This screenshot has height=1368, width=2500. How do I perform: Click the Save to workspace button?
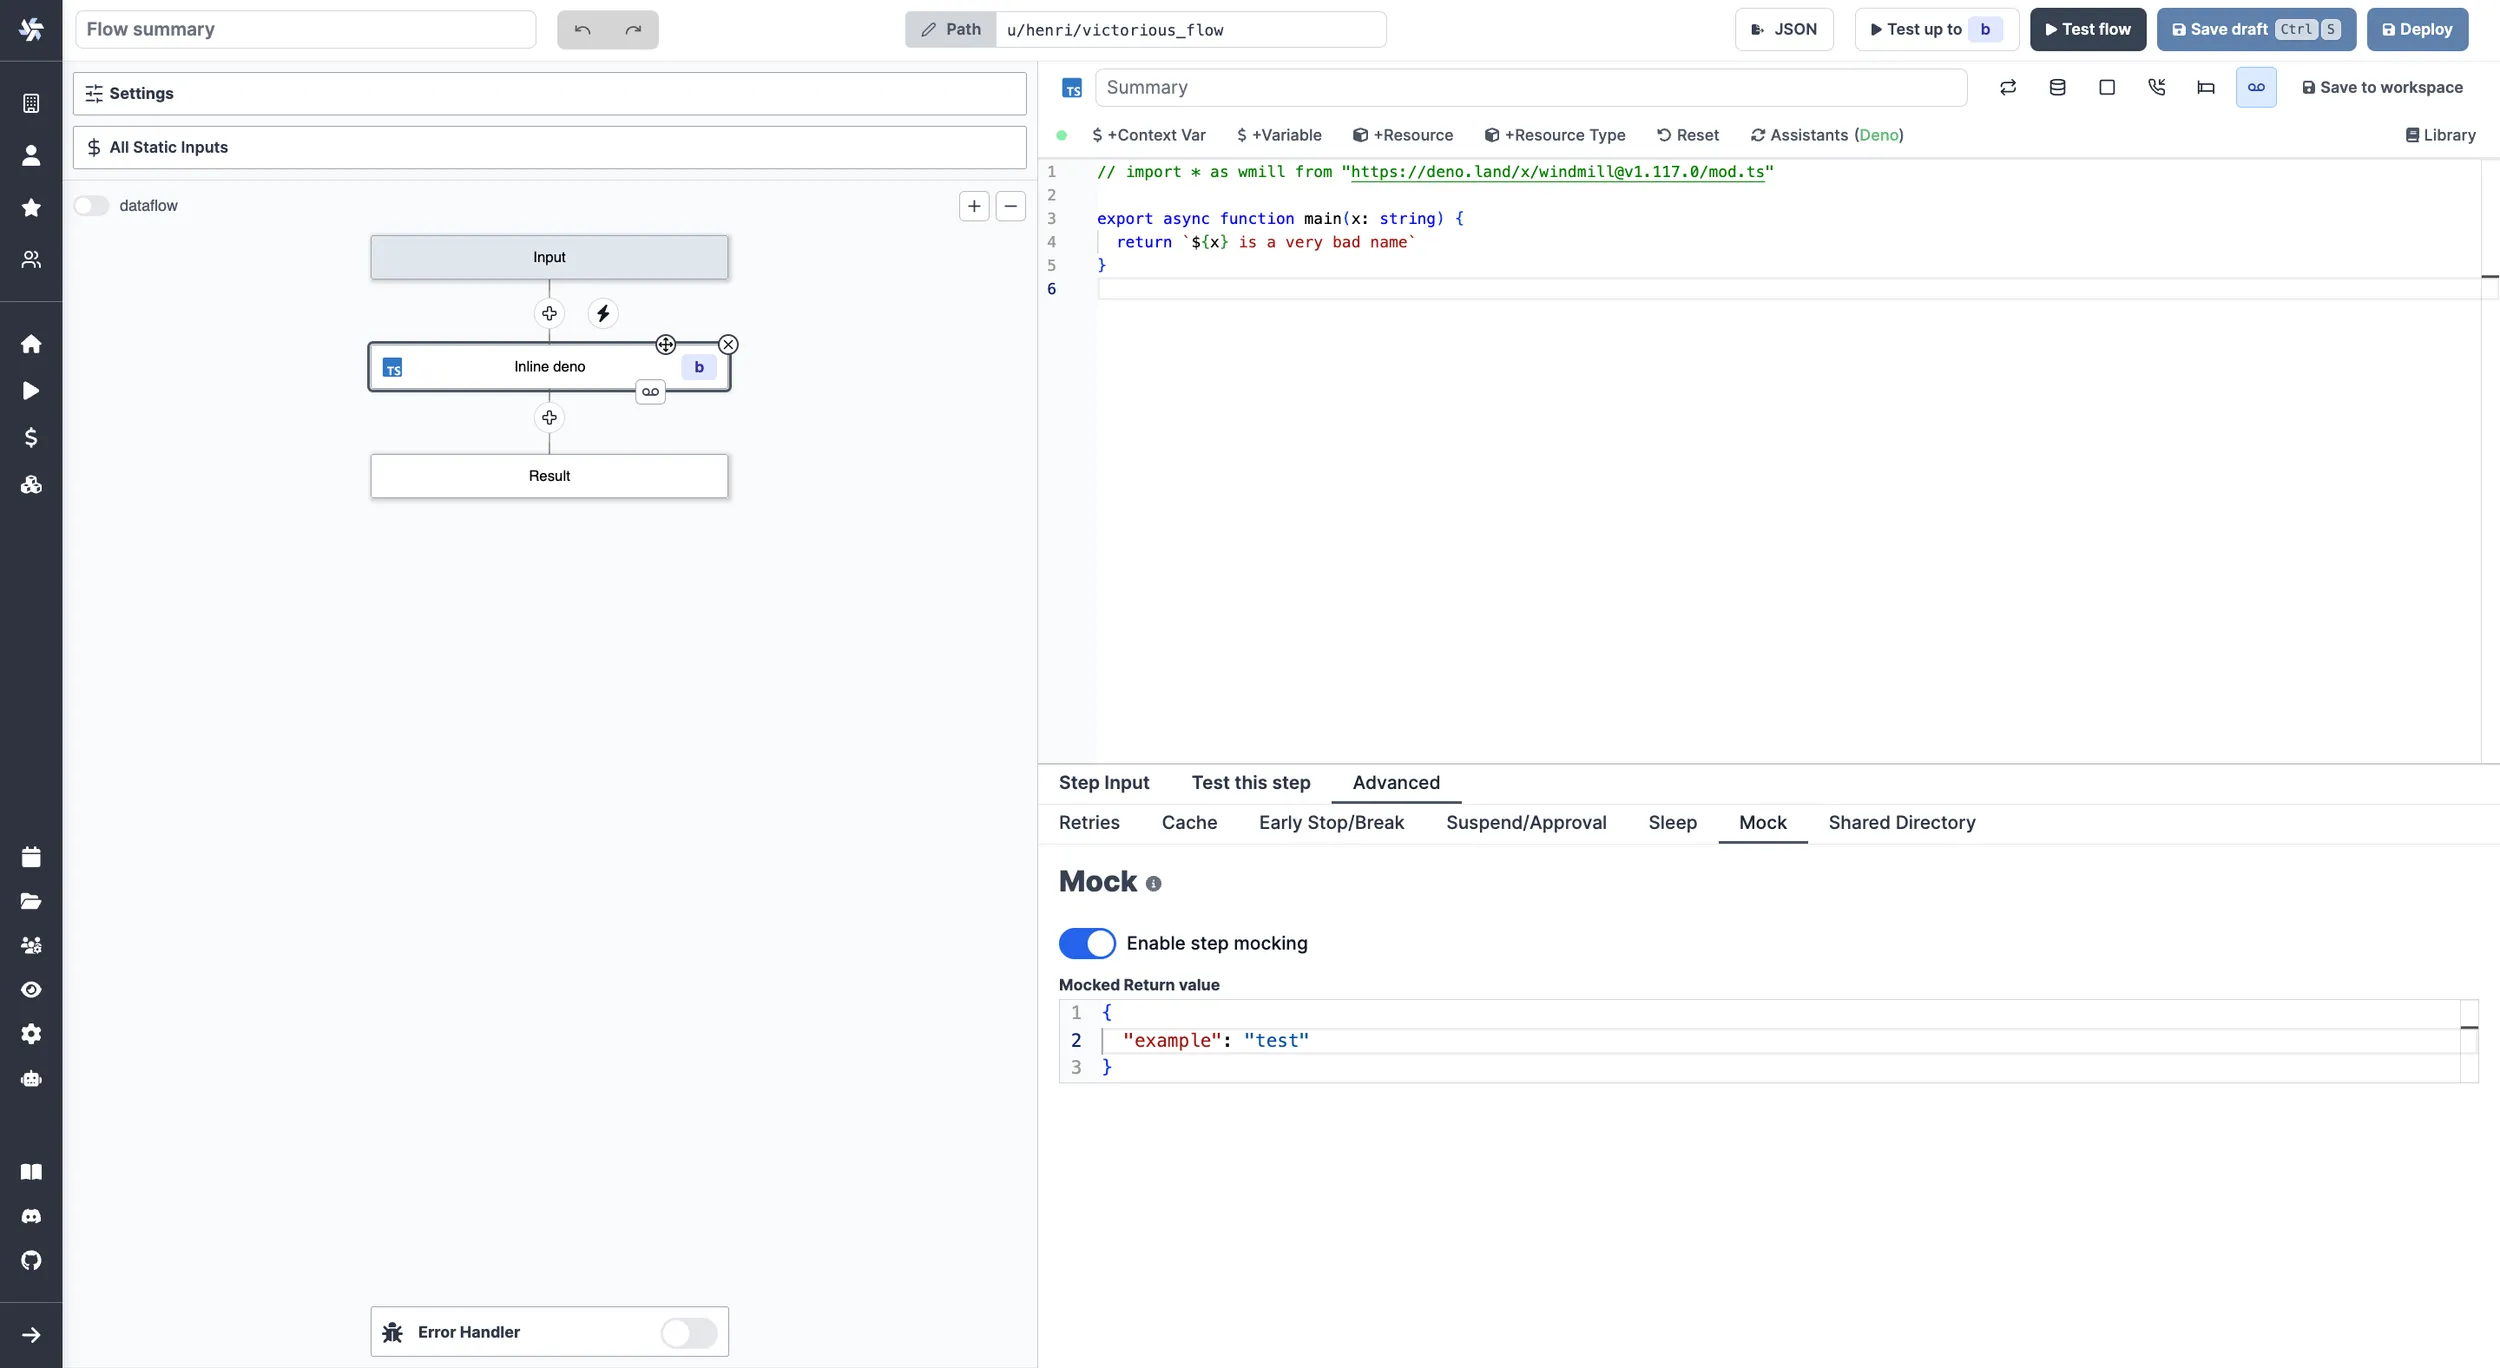tap(2382, 88)
